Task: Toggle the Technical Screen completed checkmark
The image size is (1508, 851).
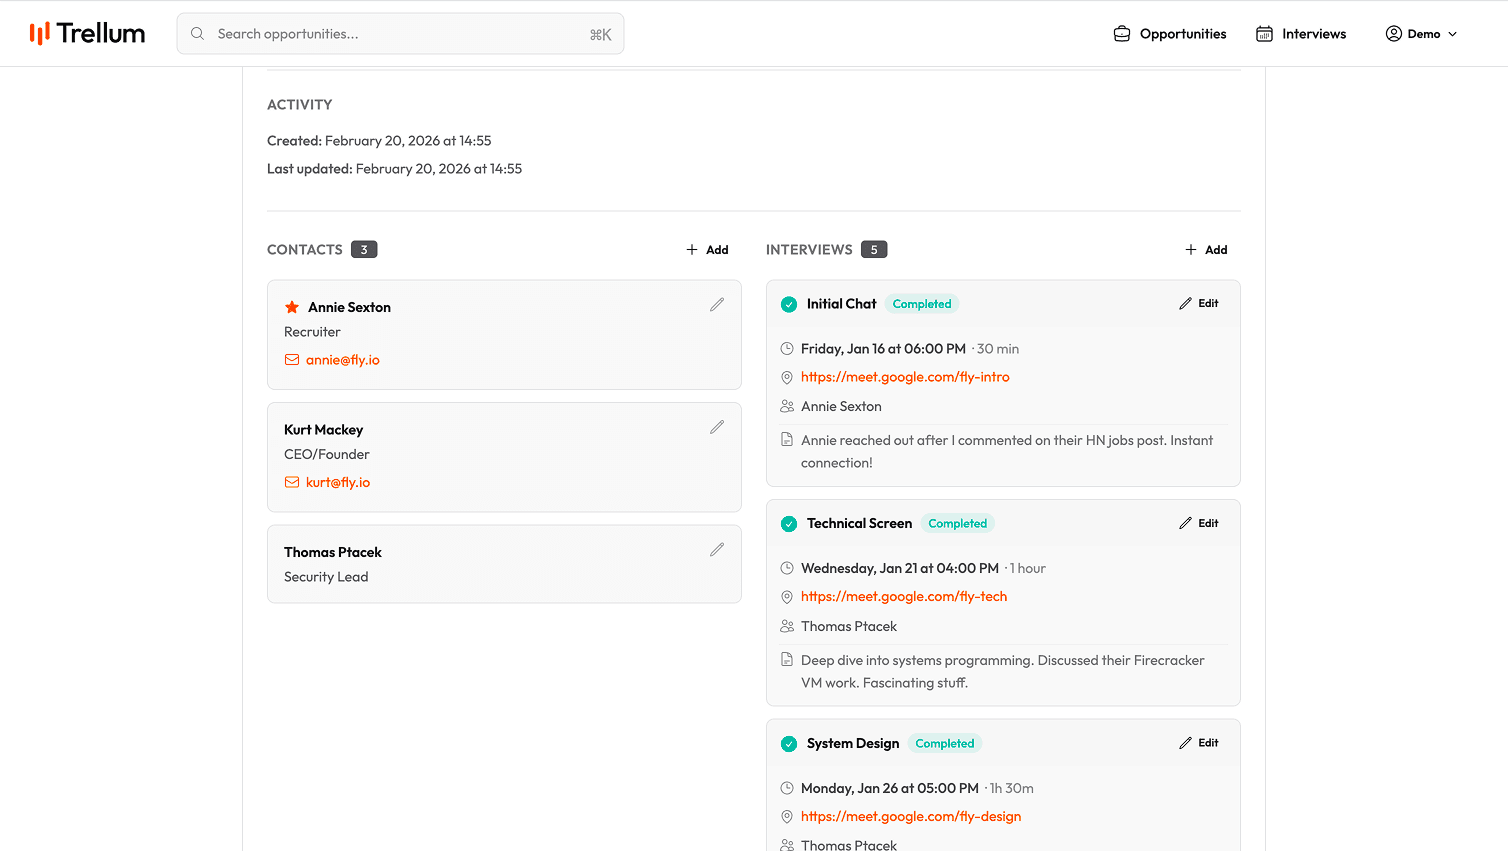Action: [789, 524]
